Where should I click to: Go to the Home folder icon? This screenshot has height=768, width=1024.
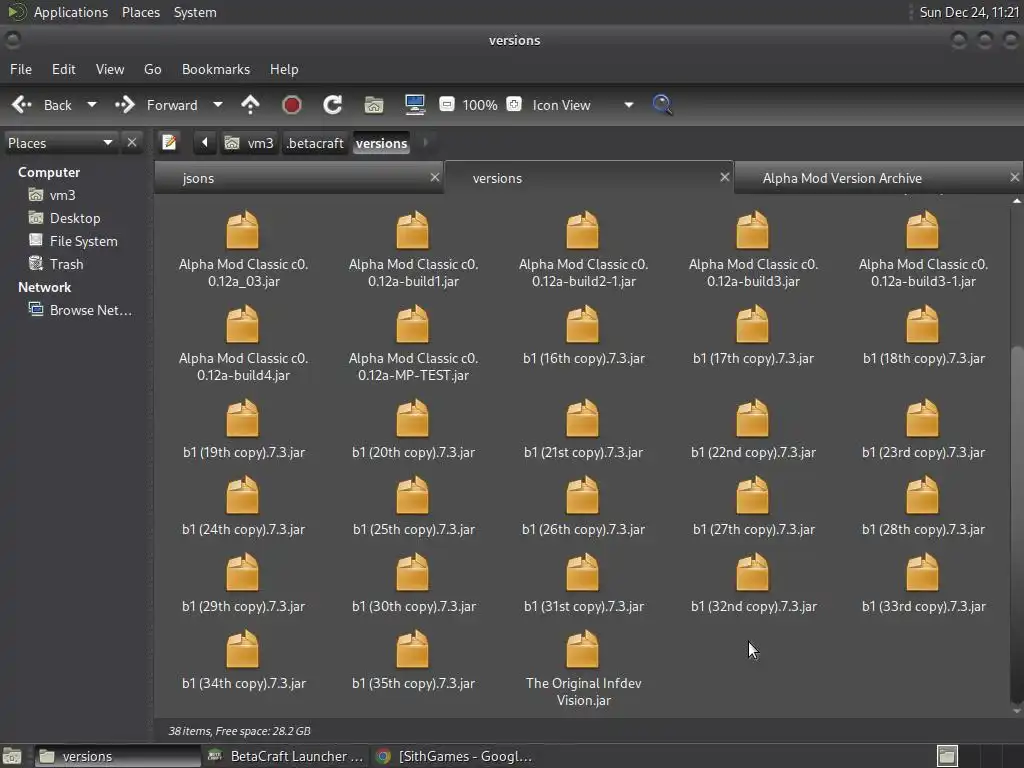373,105
